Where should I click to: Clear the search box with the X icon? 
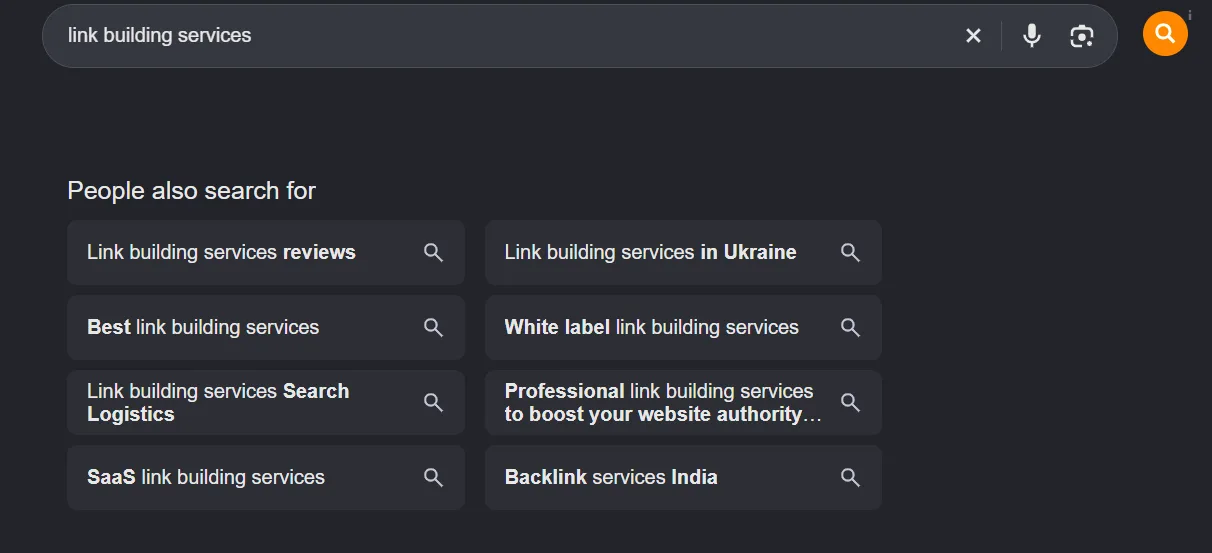pyautogui.click(x=973, y=36)
